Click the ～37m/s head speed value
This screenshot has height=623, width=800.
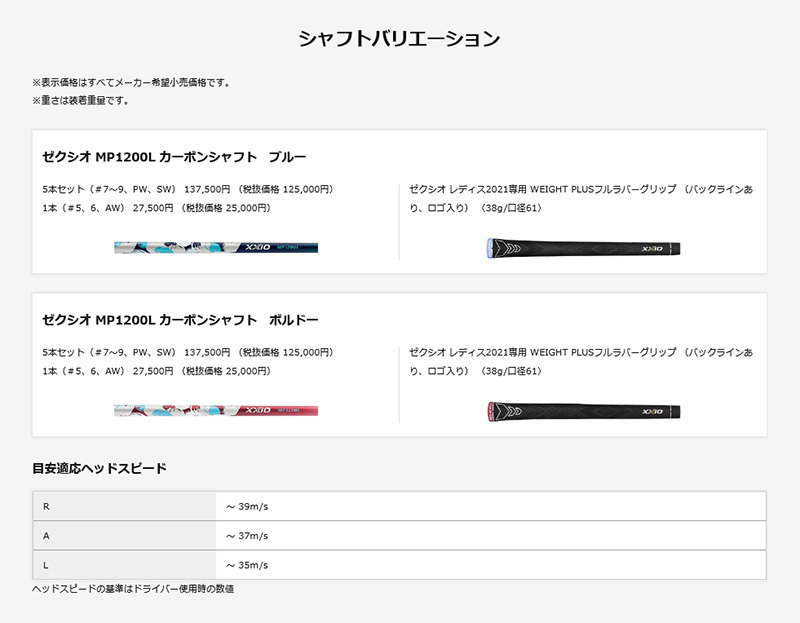247,536
